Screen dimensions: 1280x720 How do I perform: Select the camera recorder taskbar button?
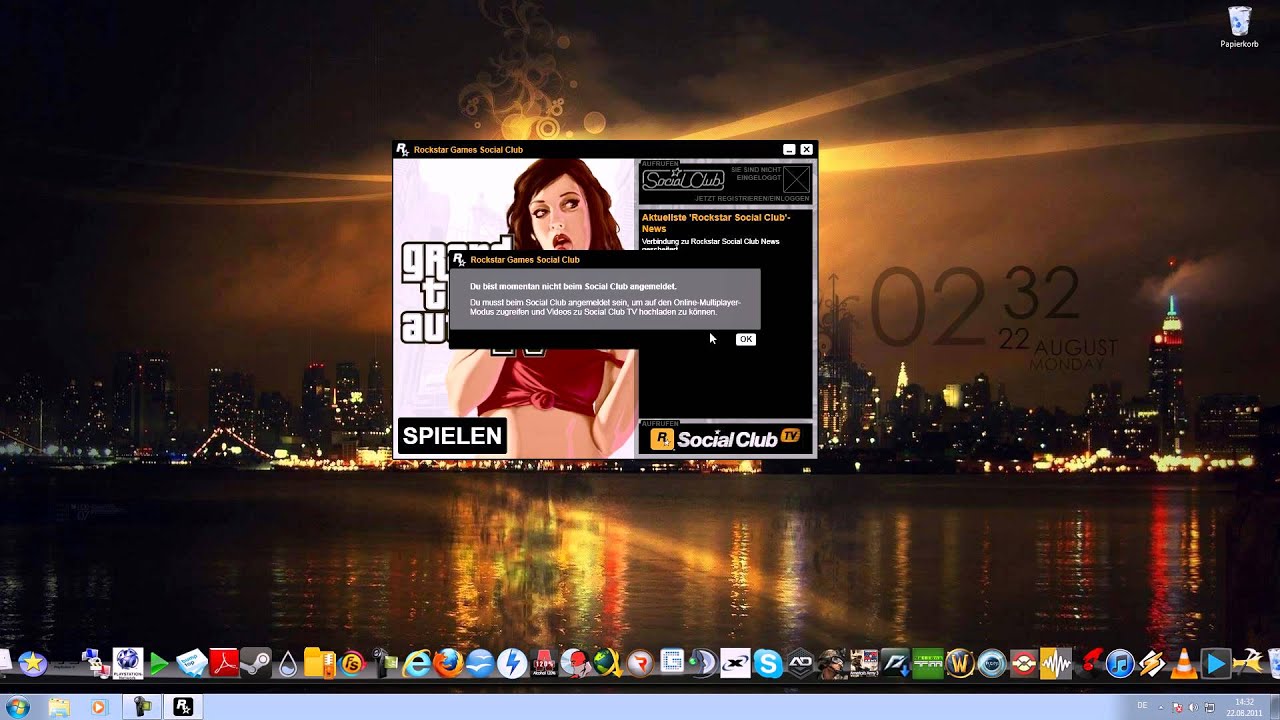click(x=144, y=707)
